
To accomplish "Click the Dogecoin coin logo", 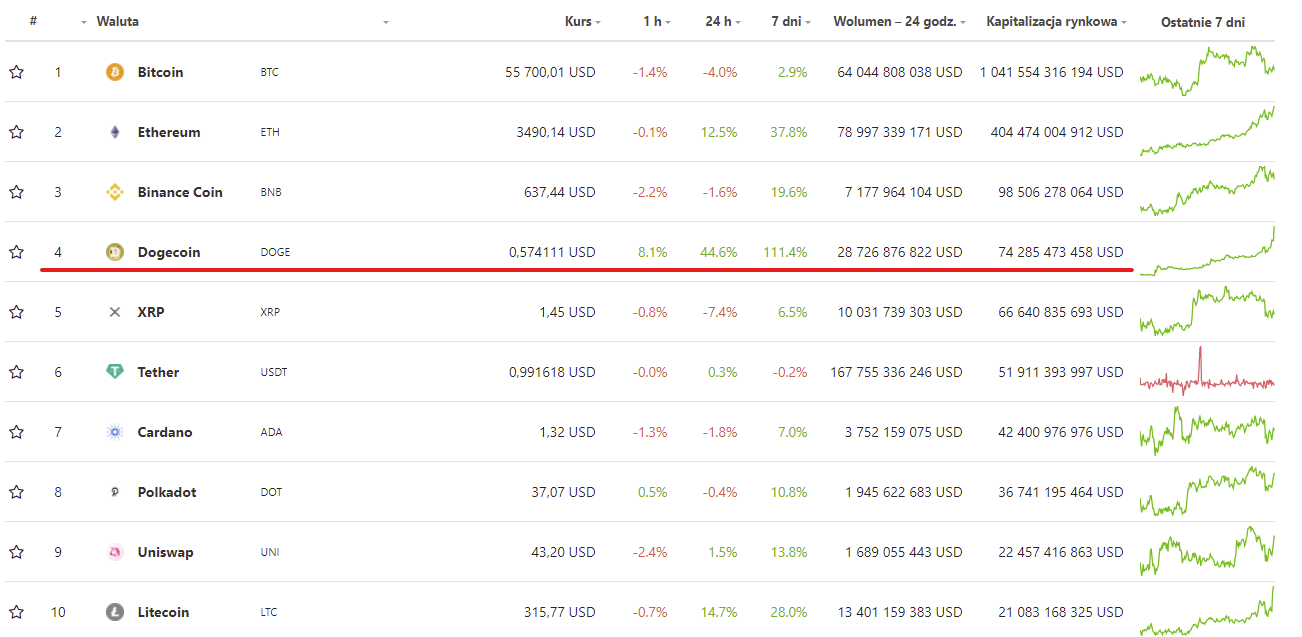I will click(115, 252).
